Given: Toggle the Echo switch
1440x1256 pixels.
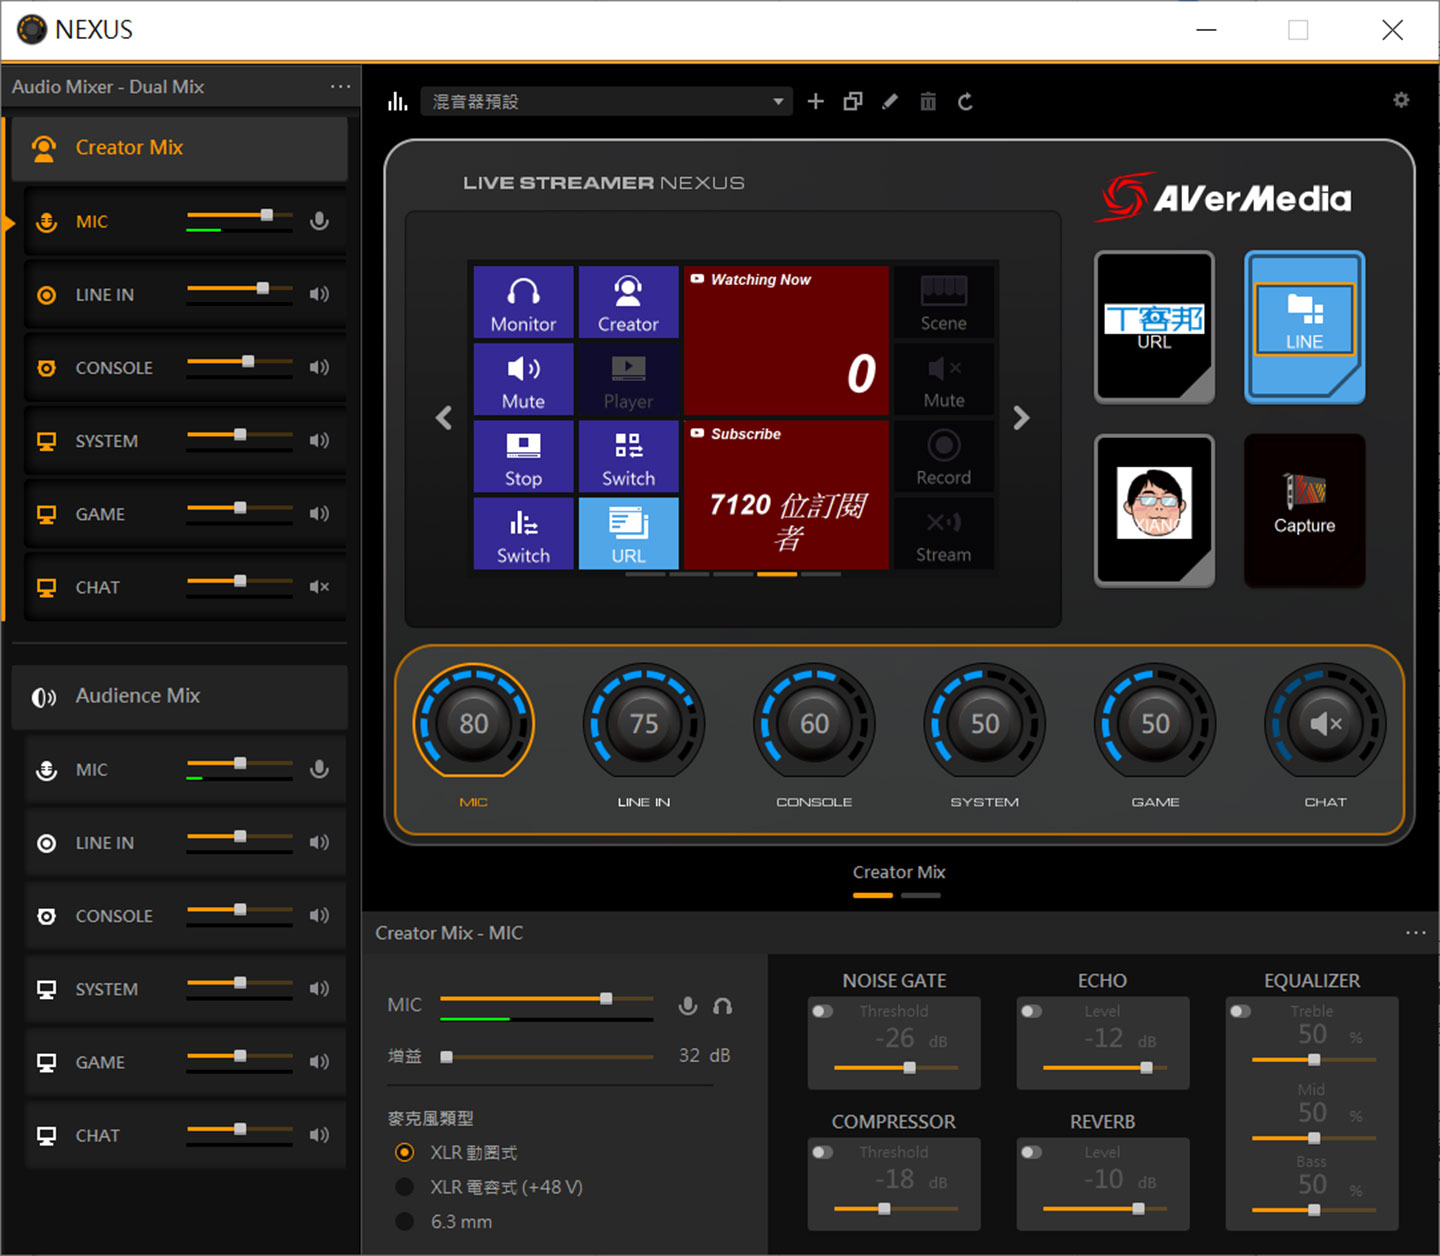Looking at the screenshot, I should [1032, 1011].
